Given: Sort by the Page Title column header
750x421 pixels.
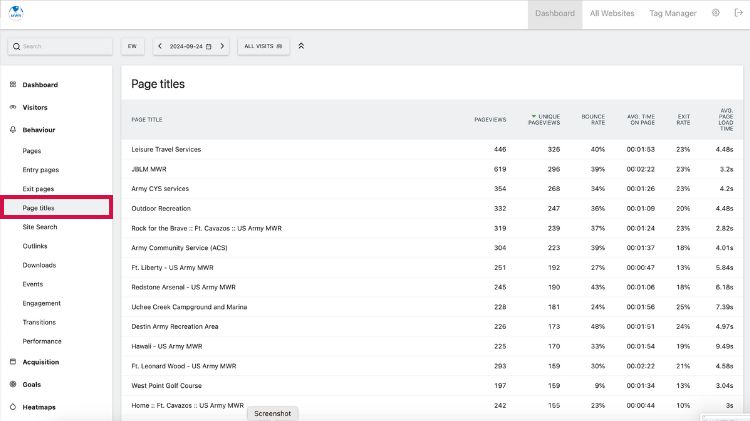Looking at the screenshot, I should coord(147,120).
